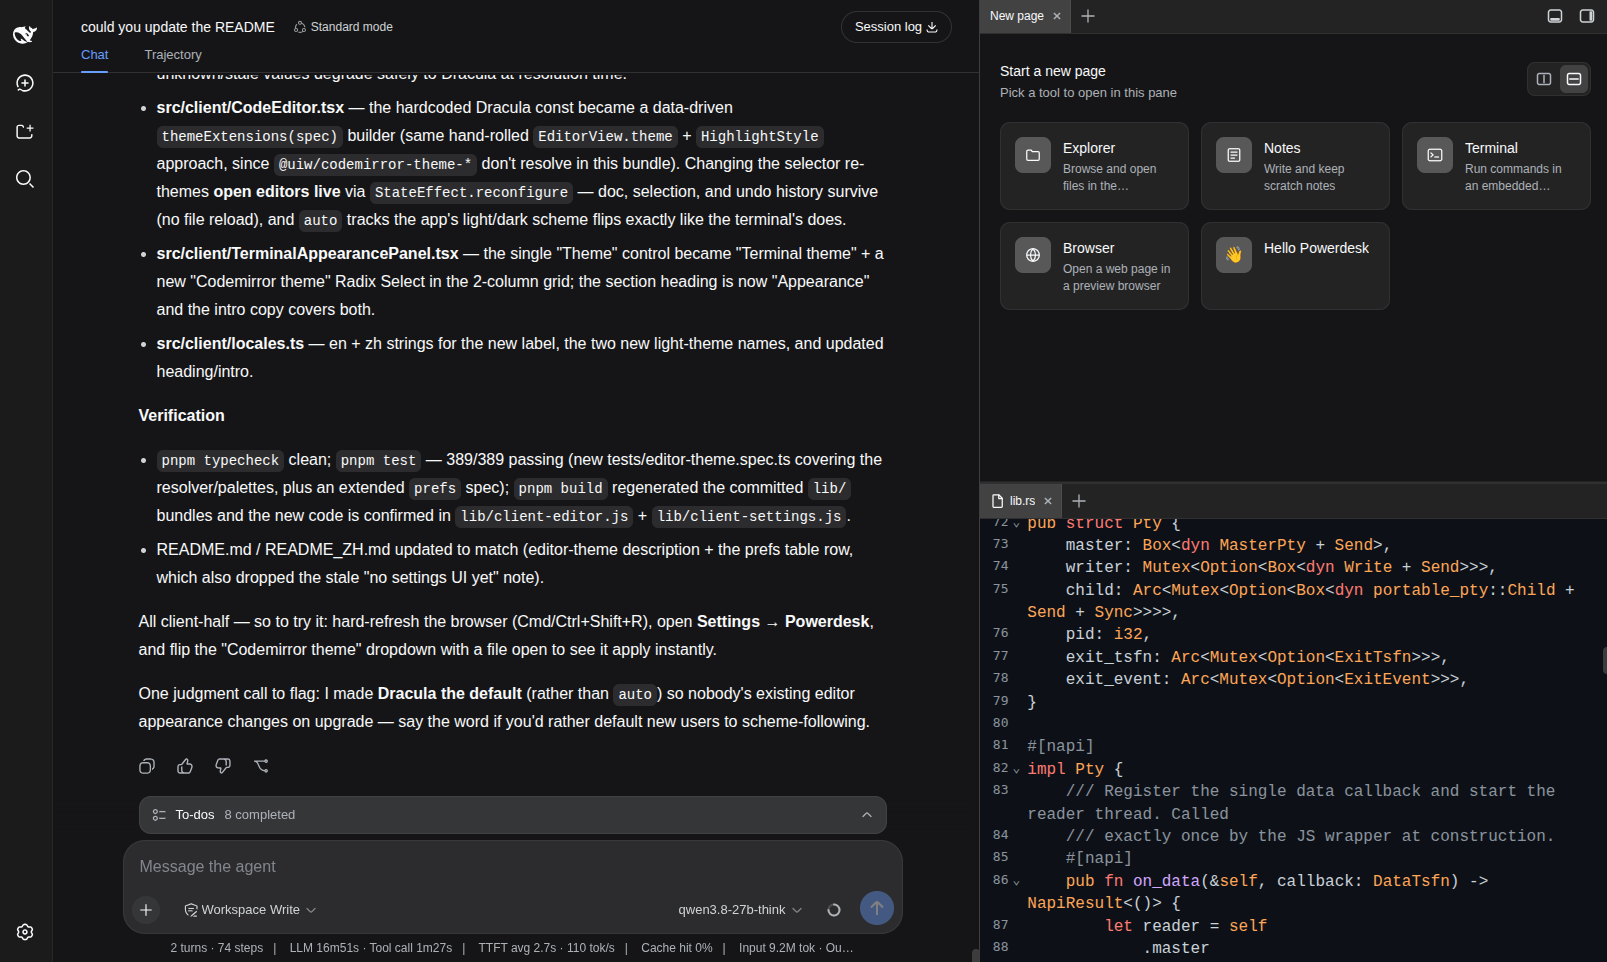Screen dimensions: 1607x962
Task: Send the message with the arrow button
Action: 877,908
